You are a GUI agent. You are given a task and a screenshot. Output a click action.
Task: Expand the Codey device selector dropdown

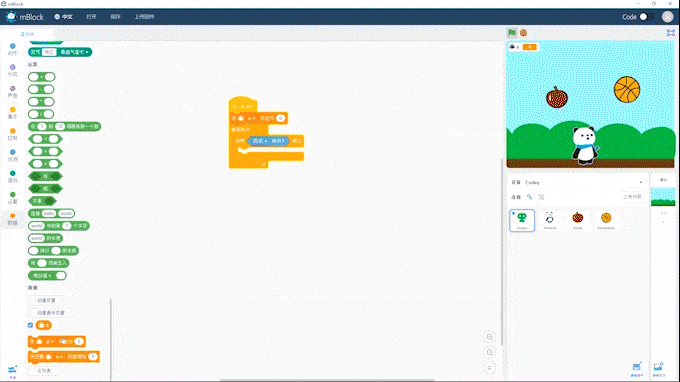641,183
